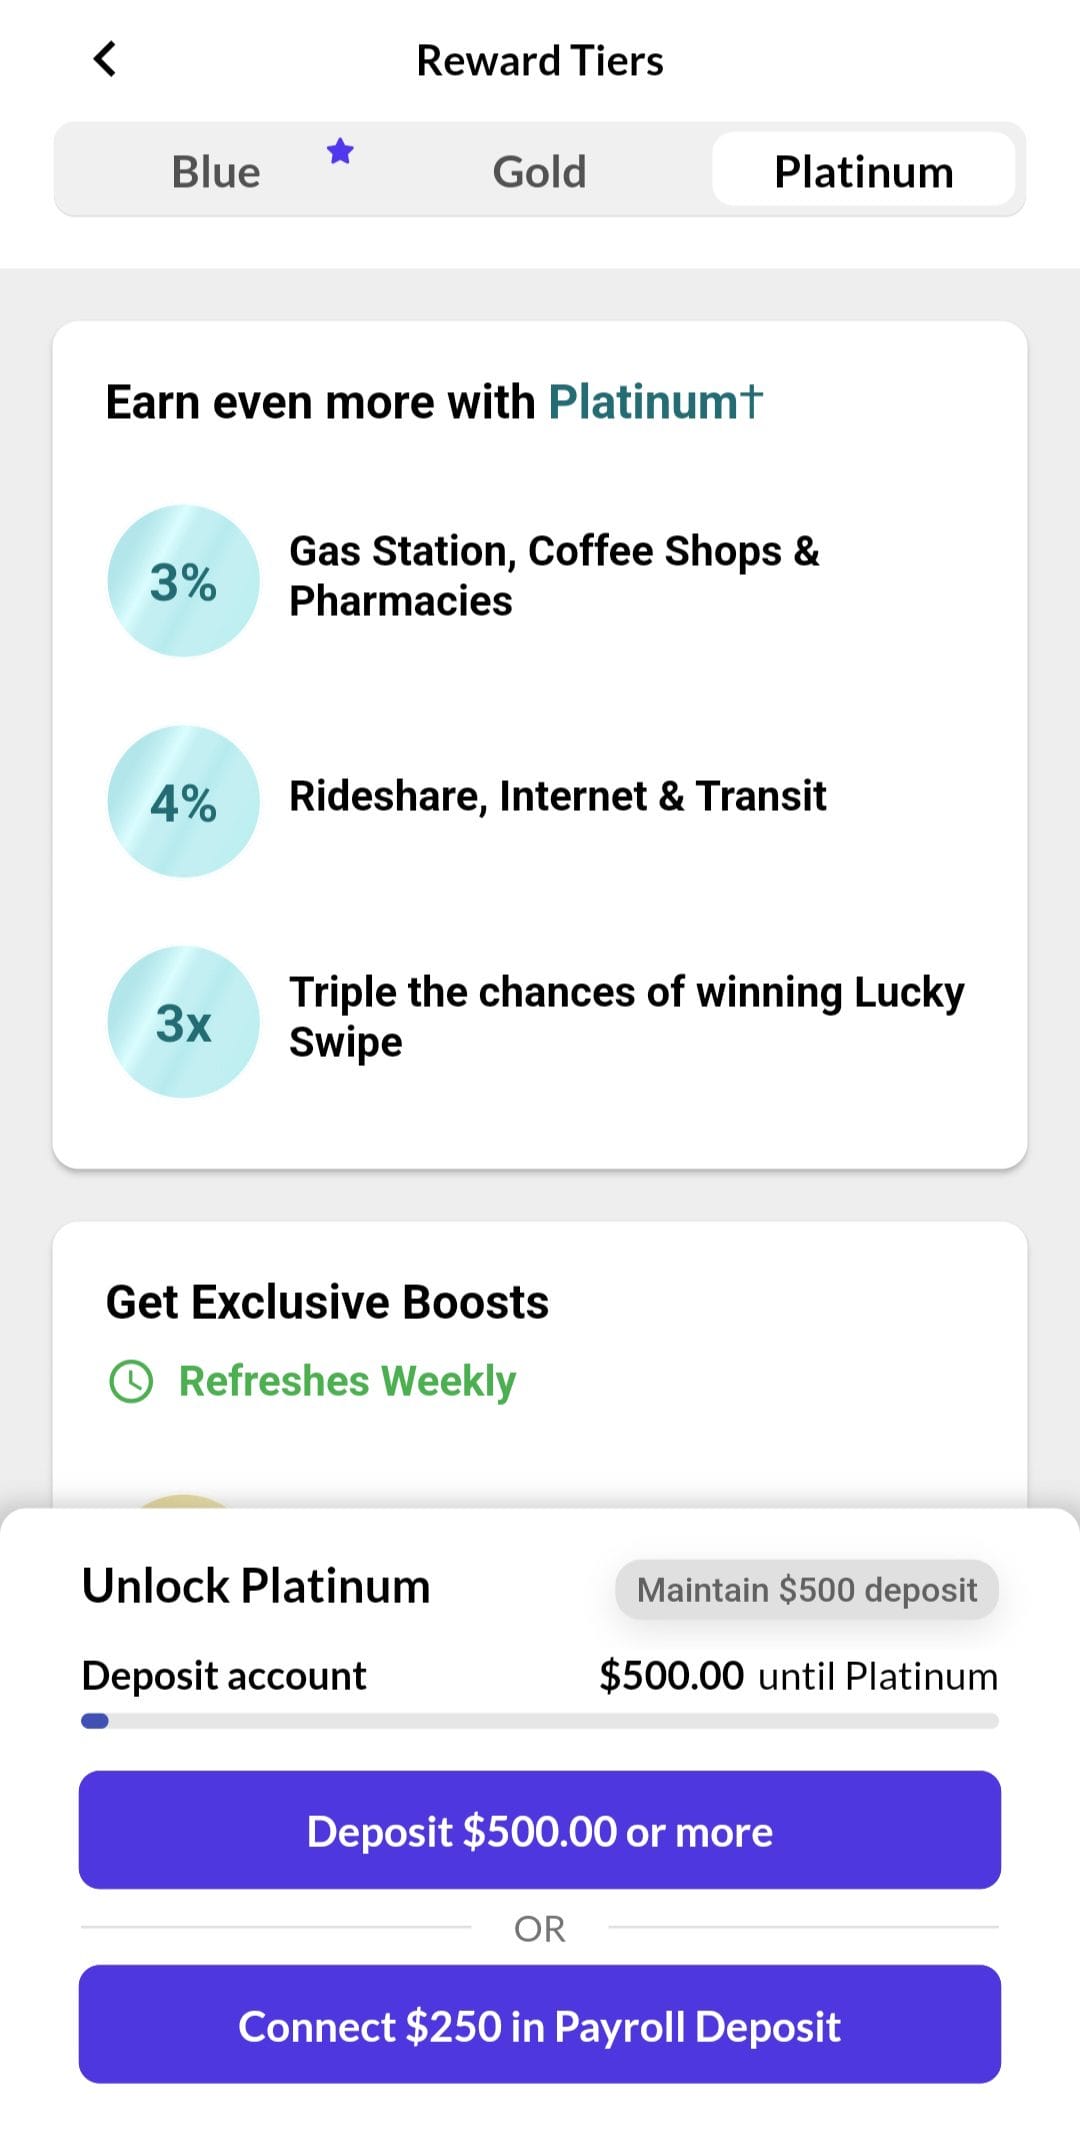The height and width of the screenshot is (2132, 1080).
Task: Tap the Maintain $500 deposit chip
Action: pyautogui.click(x=806, y=1590)
